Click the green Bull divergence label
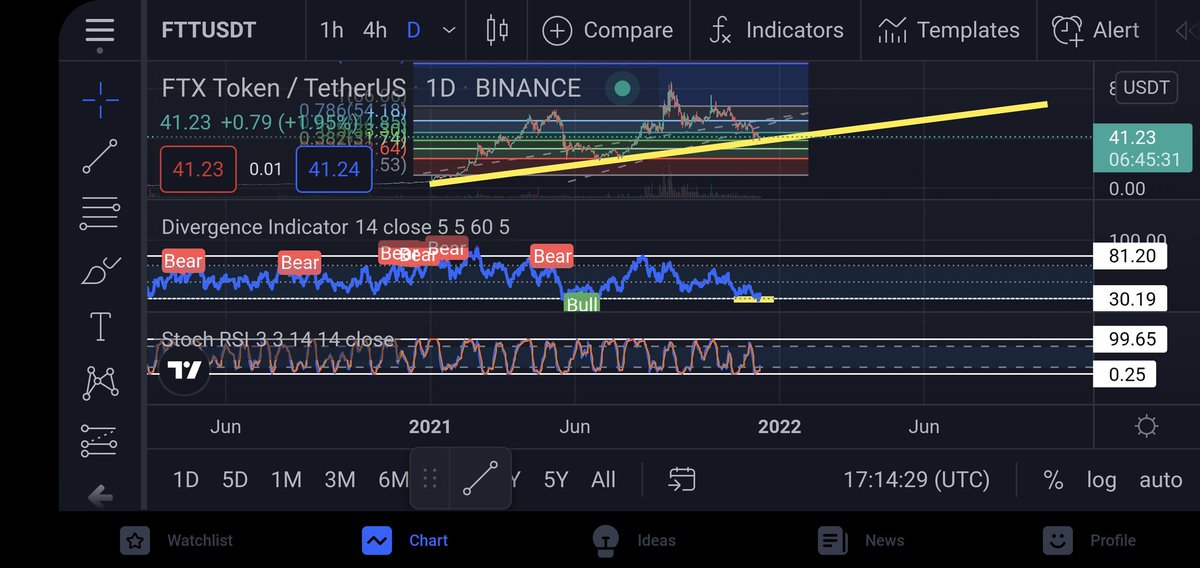This screenshot has width=1200, height=568. [x=582, y=303]
